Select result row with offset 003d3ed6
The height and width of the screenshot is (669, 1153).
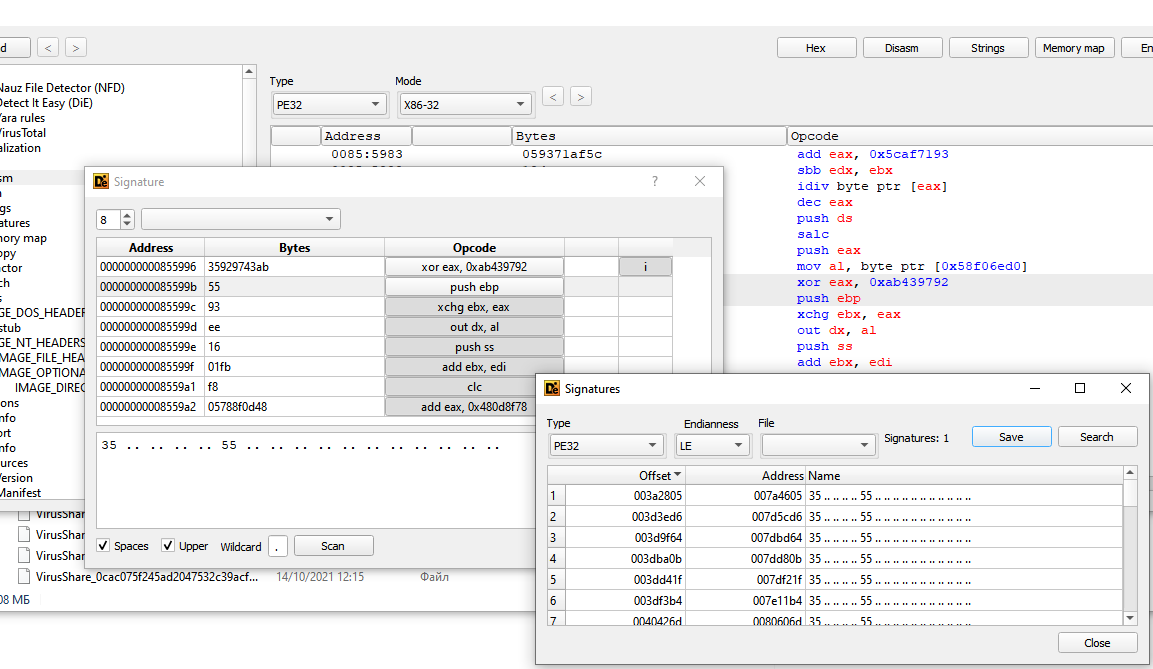(x=835, y=517)
